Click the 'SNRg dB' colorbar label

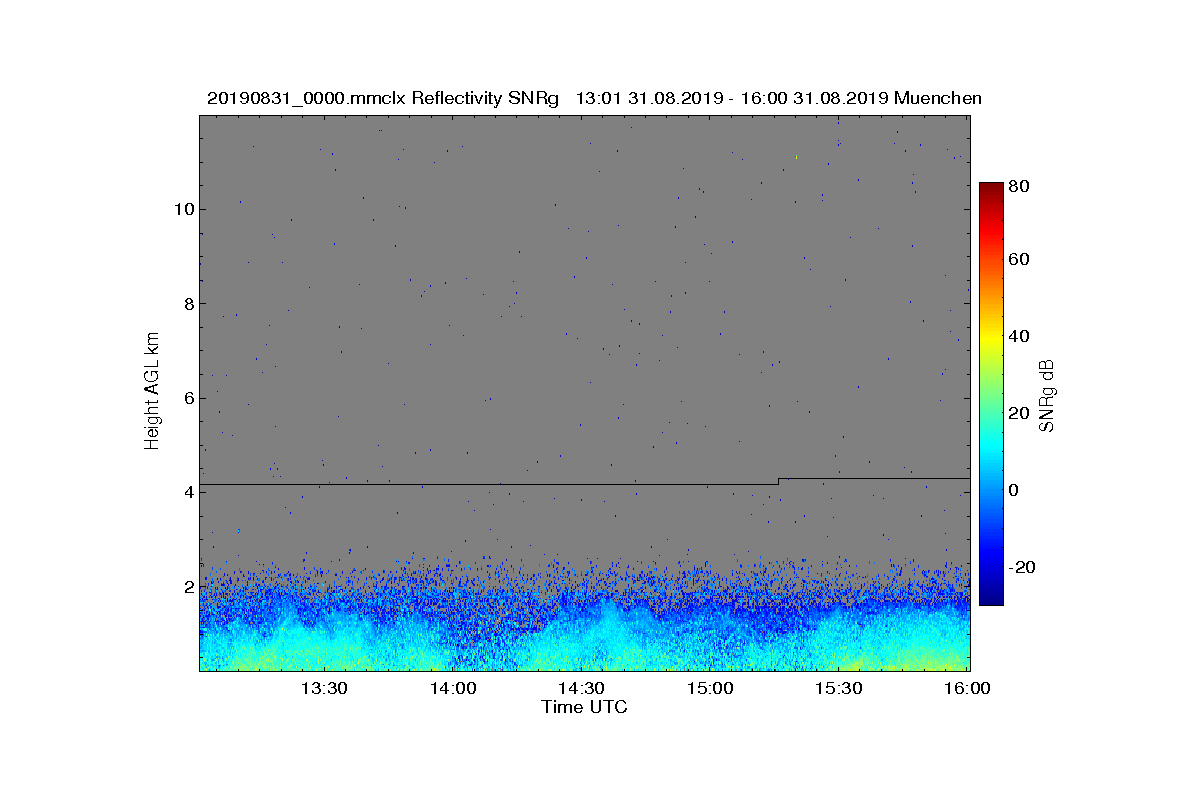pyautogui.click(x=1046, y=395)
